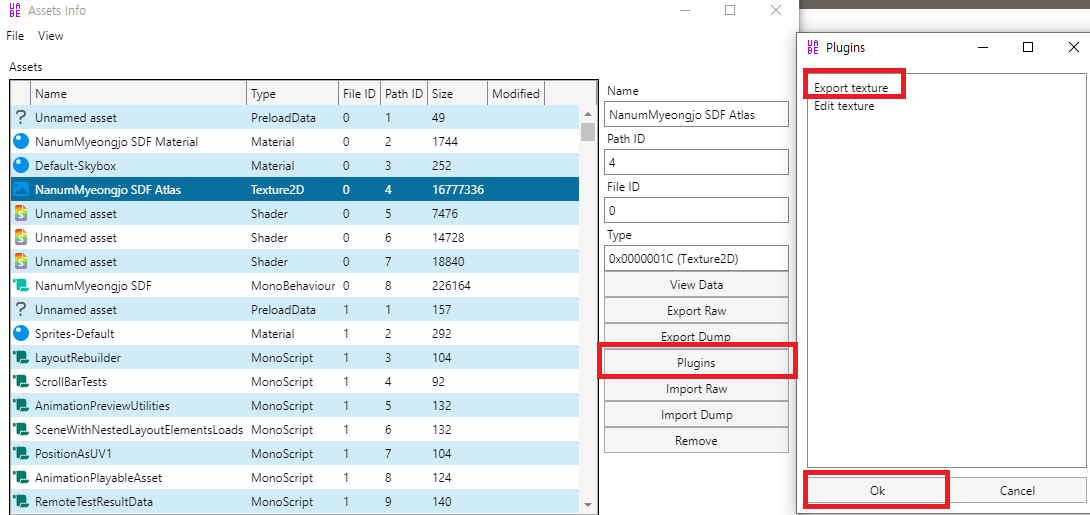Select the Sprites-Default row name
The image size is (1090, 515).
coord(74,334)
